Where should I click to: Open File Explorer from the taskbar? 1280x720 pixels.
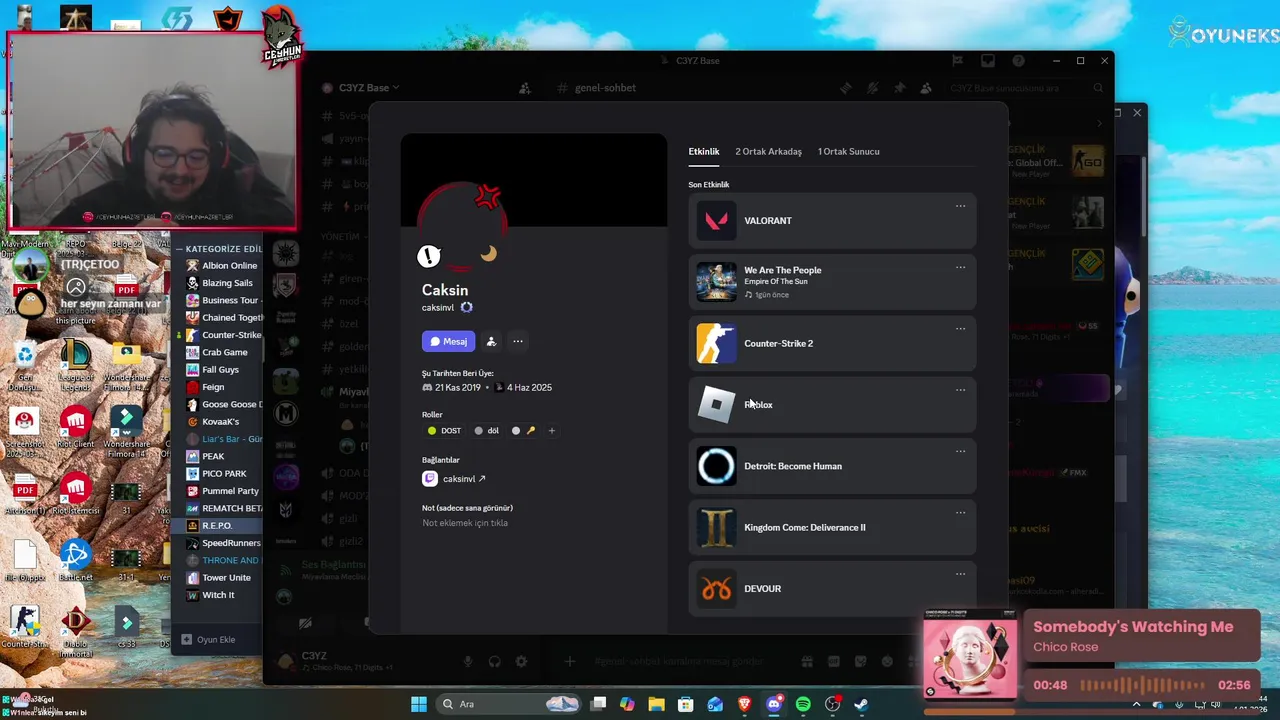click(656, 704)
